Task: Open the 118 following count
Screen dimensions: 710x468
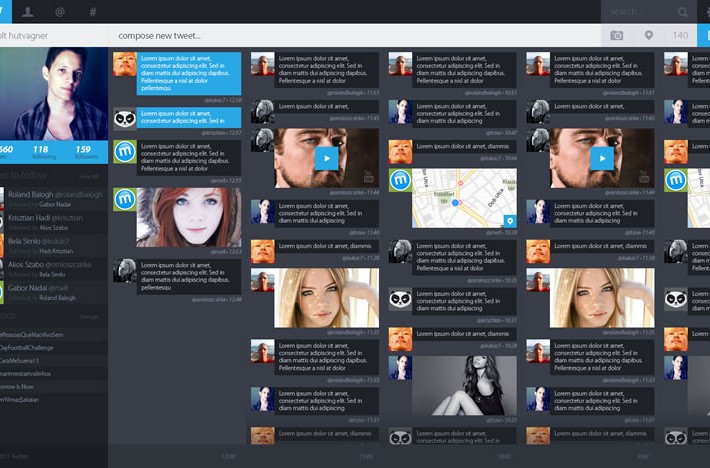Action: (41, 152)
